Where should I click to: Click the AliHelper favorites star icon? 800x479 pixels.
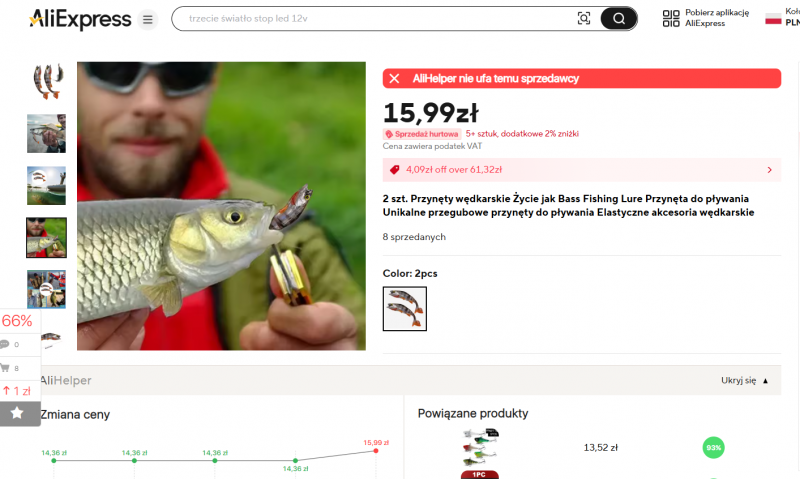(17, 413)
